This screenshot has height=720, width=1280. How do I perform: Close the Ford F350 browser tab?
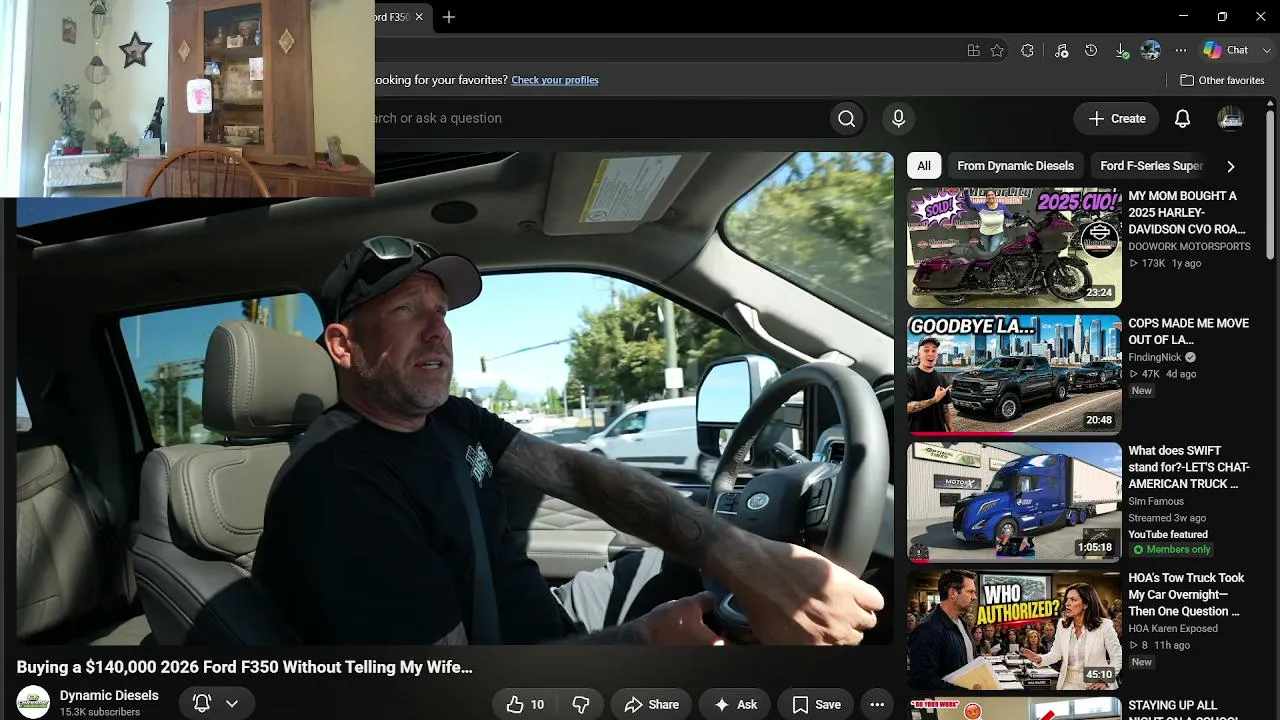point(419,17)
